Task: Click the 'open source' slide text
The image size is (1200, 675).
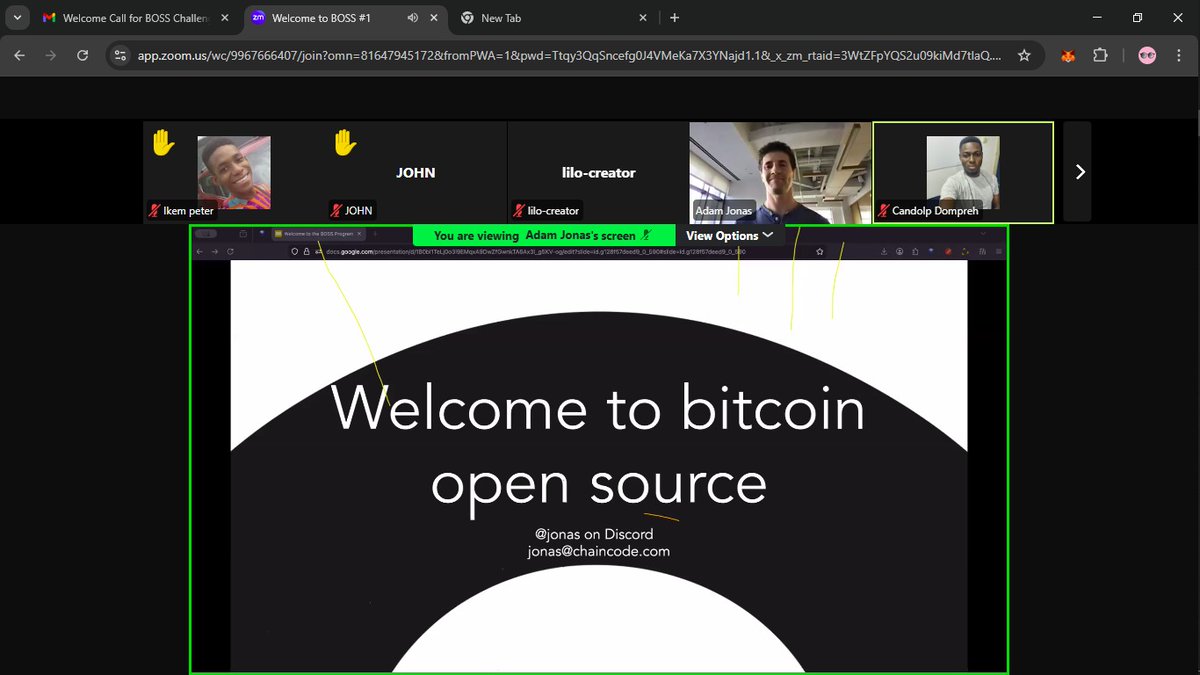Action: (x=599, y=484)
